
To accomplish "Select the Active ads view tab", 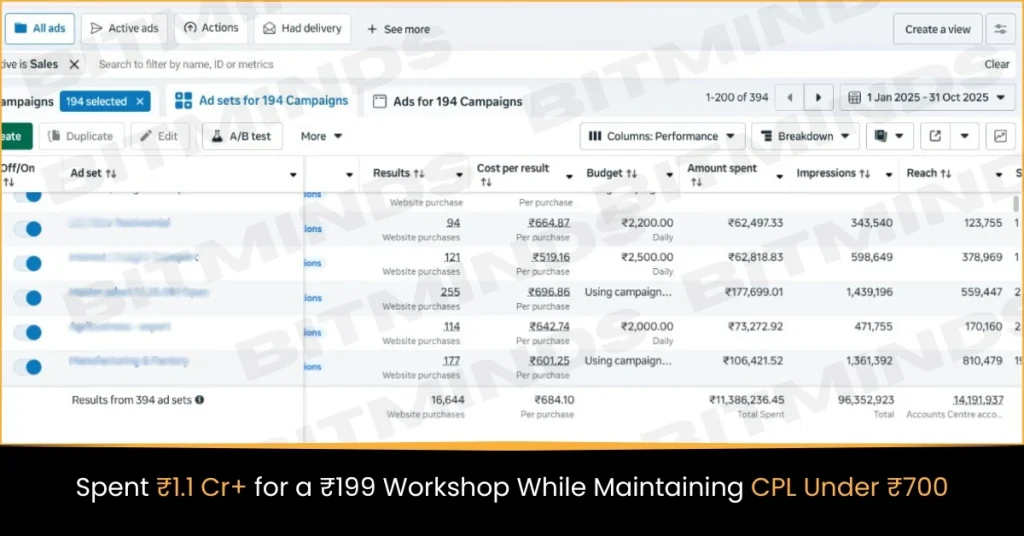I will click(x=124, y=28).
